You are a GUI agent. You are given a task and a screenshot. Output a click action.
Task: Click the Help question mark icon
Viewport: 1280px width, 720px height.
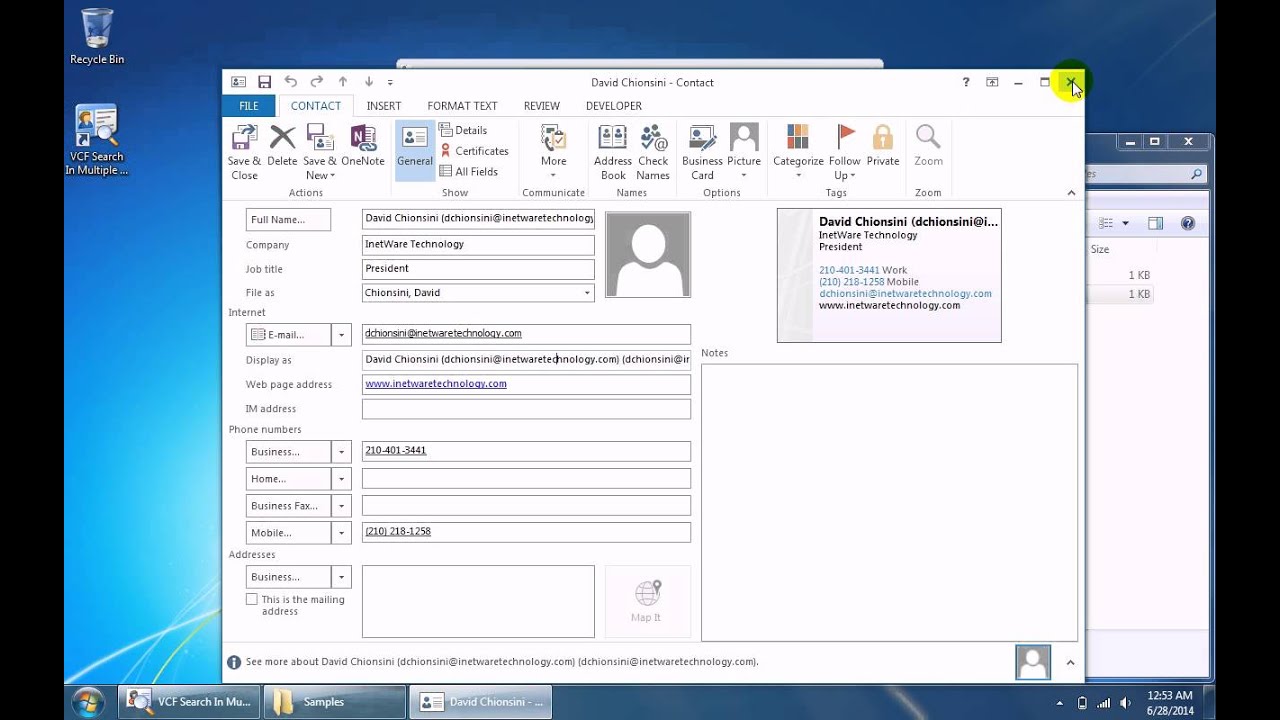966,82
